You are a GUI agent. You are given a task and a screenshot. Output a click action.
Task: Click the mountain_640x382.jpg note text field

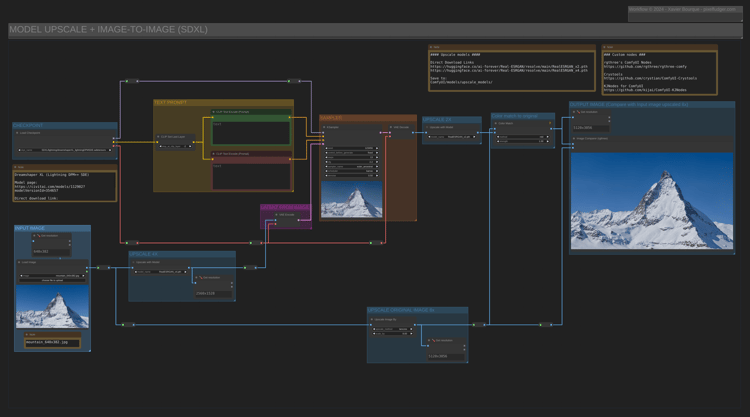(x=52, y=342)
